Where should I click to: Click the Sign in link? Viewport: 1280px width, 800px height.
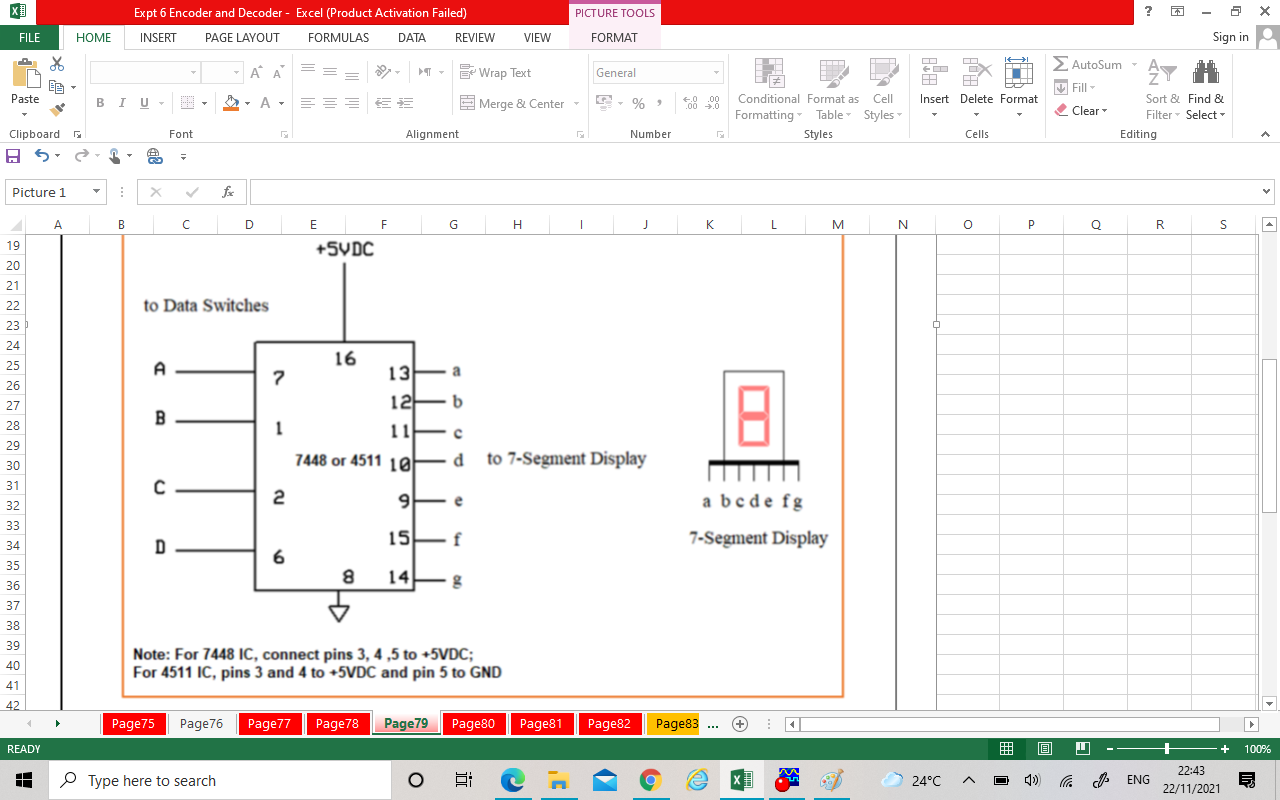click(x=1230, y=37)
